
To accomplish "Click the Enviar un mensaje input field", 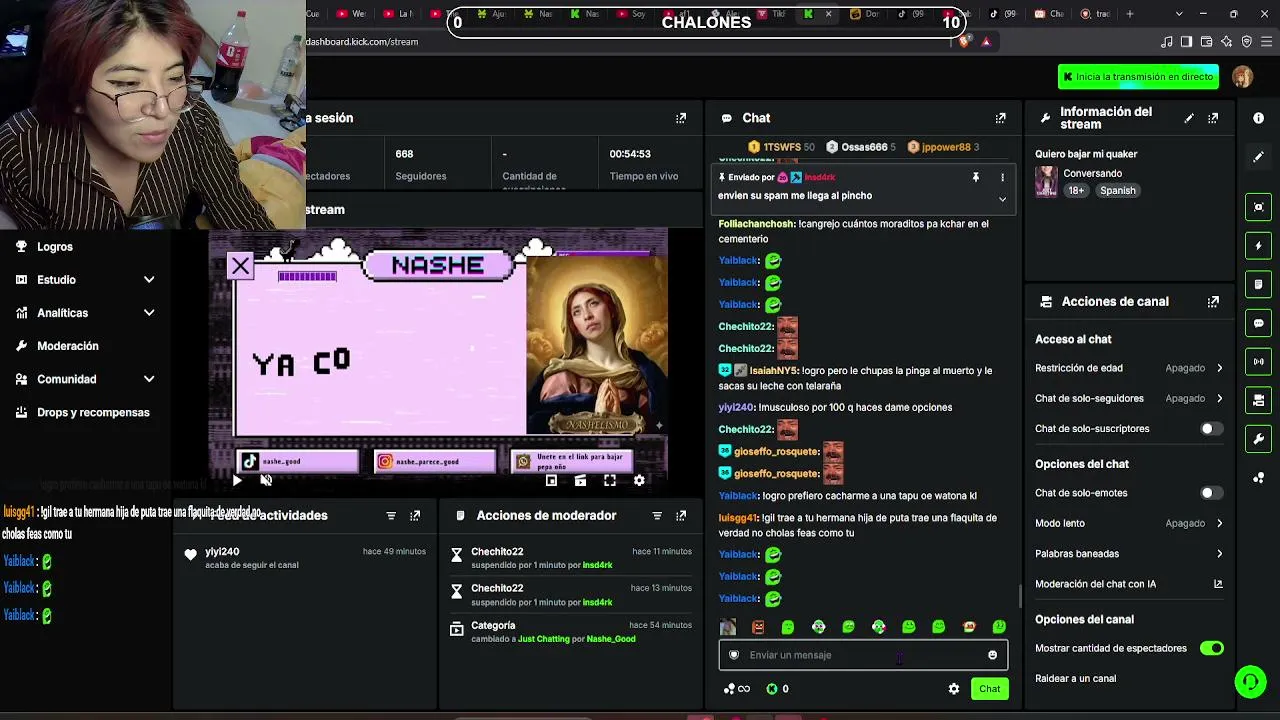I will 862,655.
